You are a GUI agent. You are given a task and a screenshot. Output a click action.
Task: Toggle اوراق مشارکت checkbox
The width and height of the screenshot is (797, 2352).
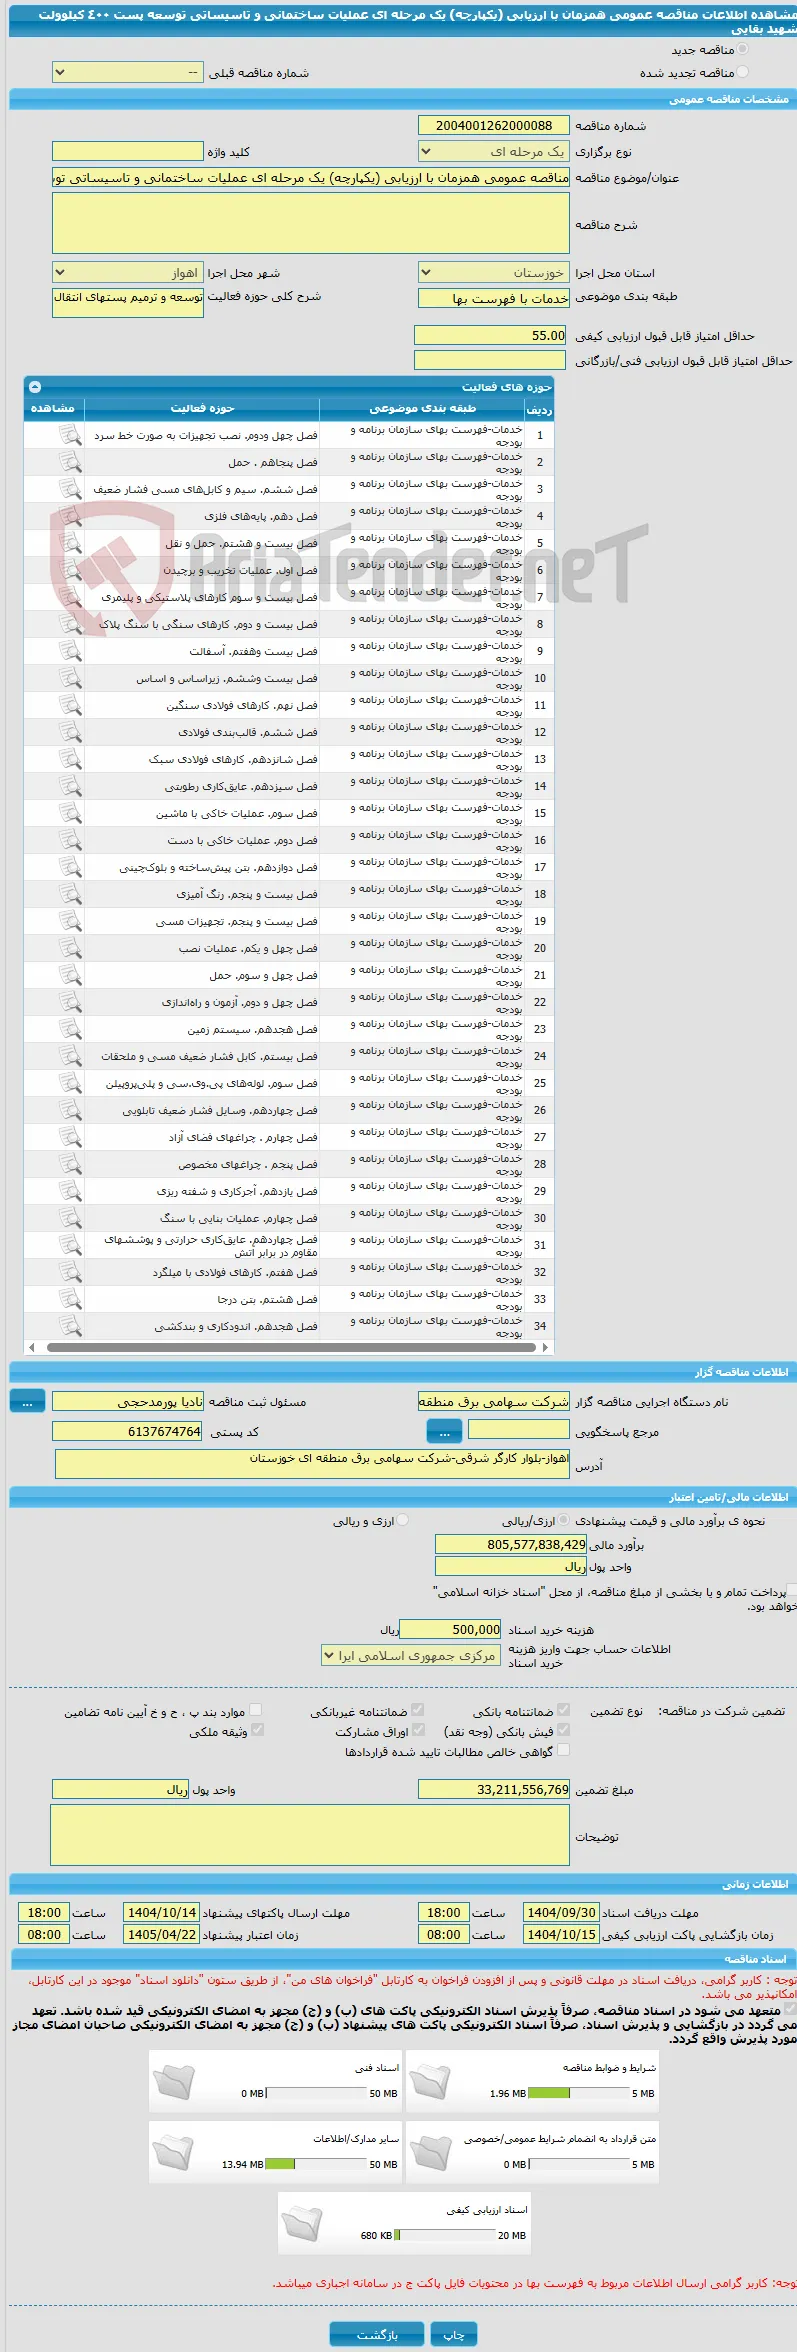(x=418, y=1730)
